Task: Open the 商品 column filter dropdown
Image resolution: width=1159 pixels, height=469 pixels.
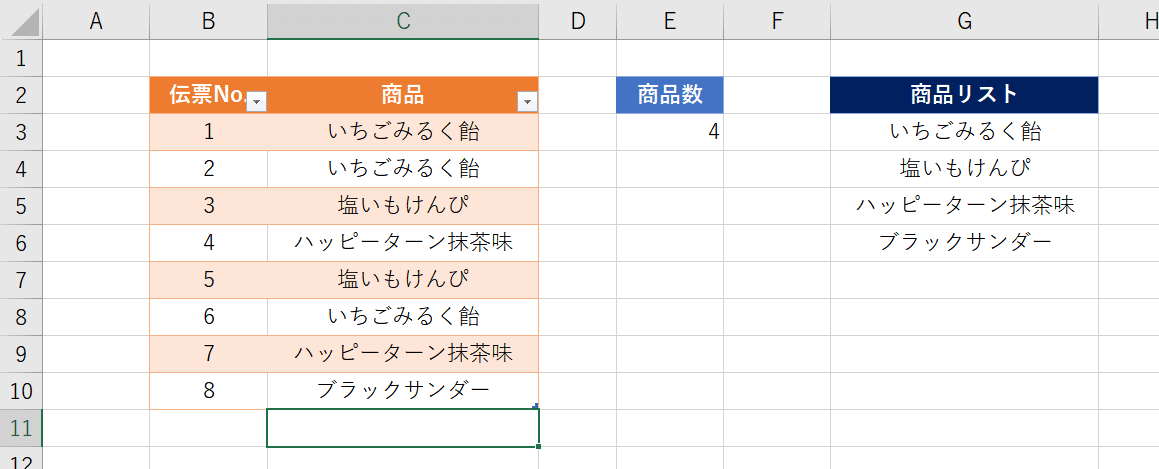Action: coord(527,103)
